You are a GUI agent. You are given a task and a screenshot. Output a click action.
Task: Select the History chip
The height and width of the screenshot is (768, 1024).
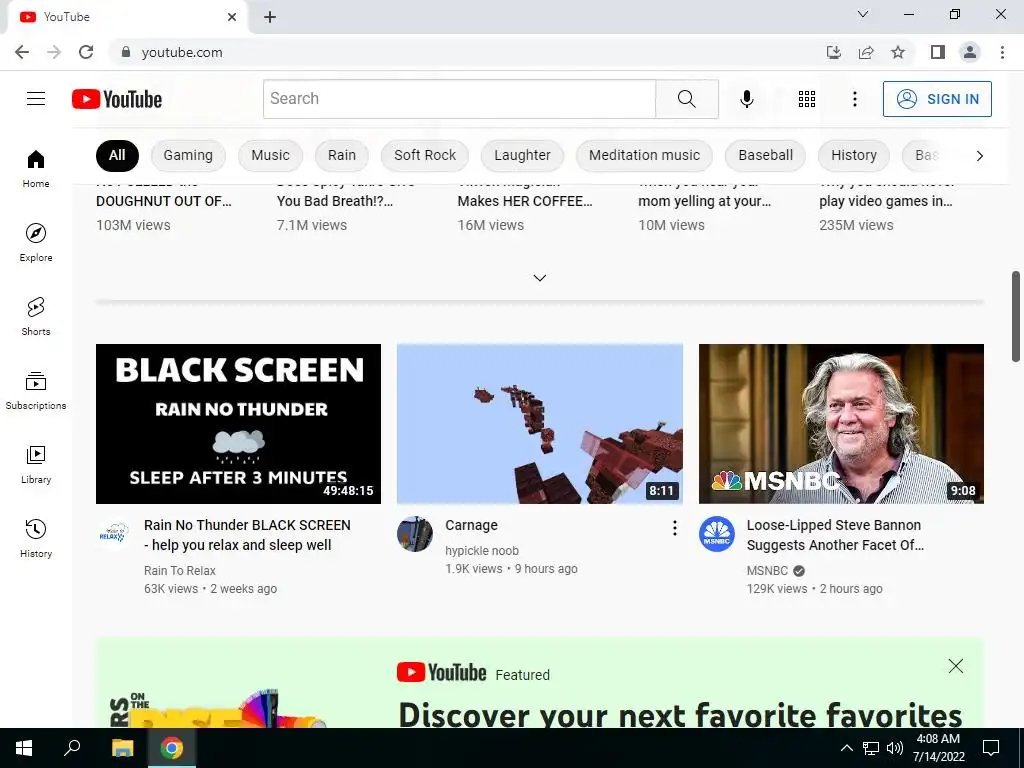coord(854,155)
